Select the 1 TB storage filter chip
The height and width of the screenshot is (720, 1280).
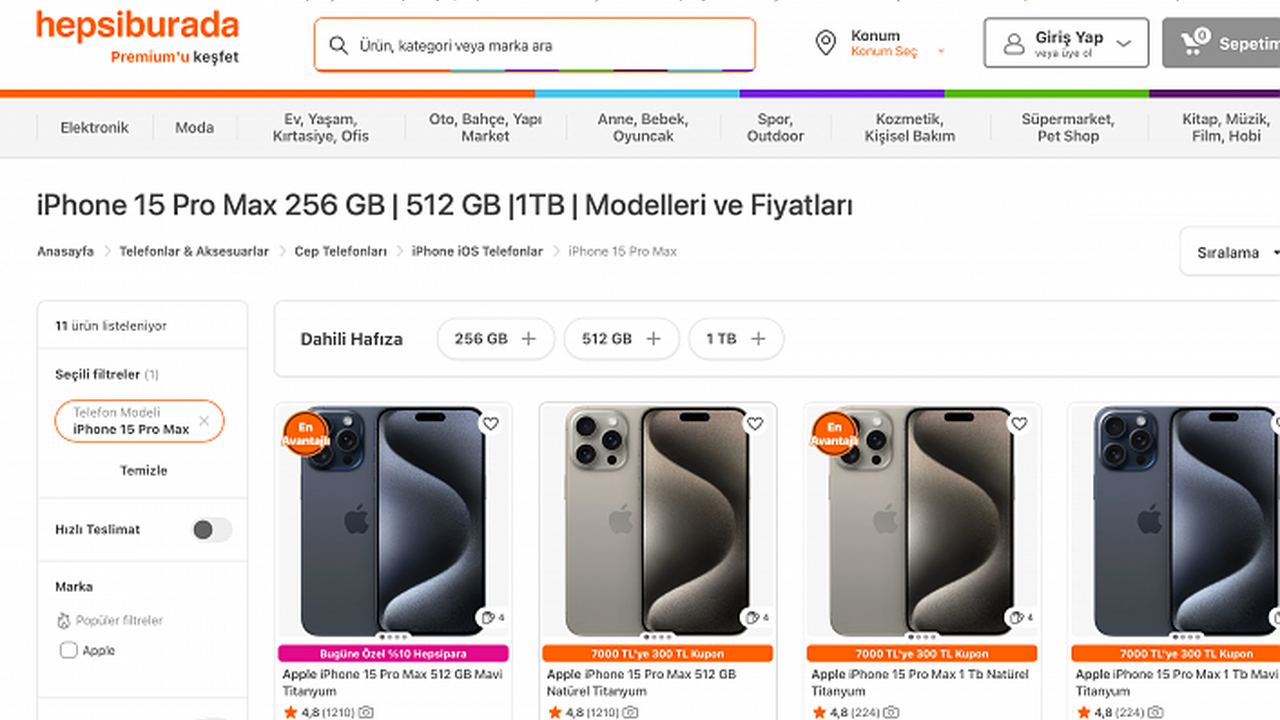(735, 339)
